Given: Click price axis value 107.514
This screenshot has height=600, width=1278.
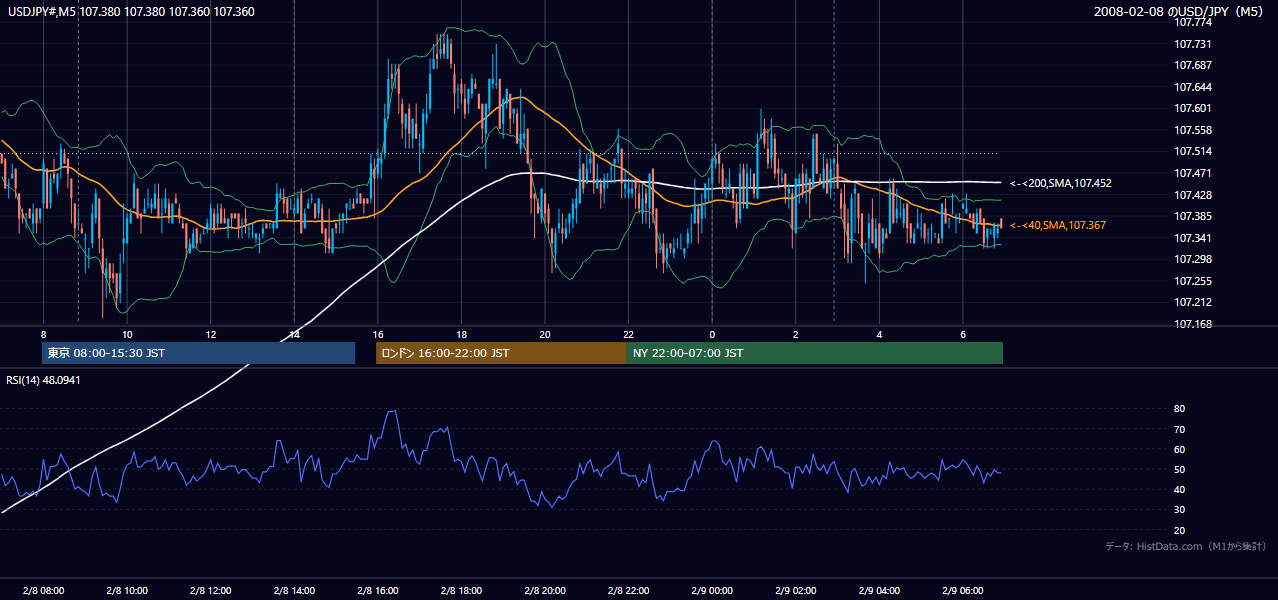Looking at the screenshot, I should (1194, 151).
